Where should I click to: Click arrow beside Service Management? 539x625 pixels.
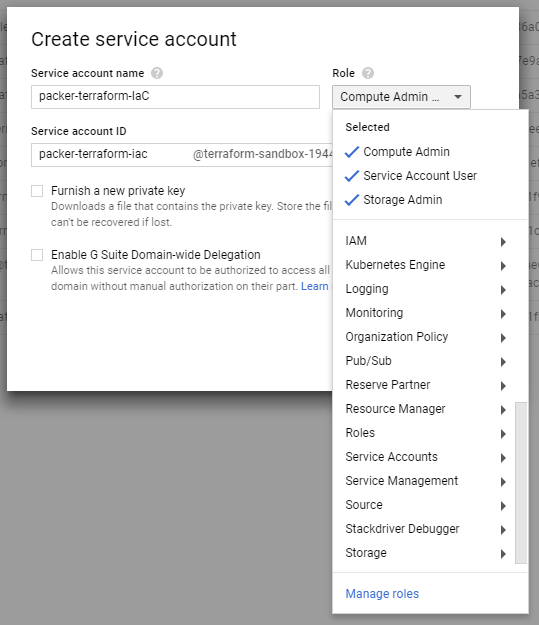pos(503,482)
